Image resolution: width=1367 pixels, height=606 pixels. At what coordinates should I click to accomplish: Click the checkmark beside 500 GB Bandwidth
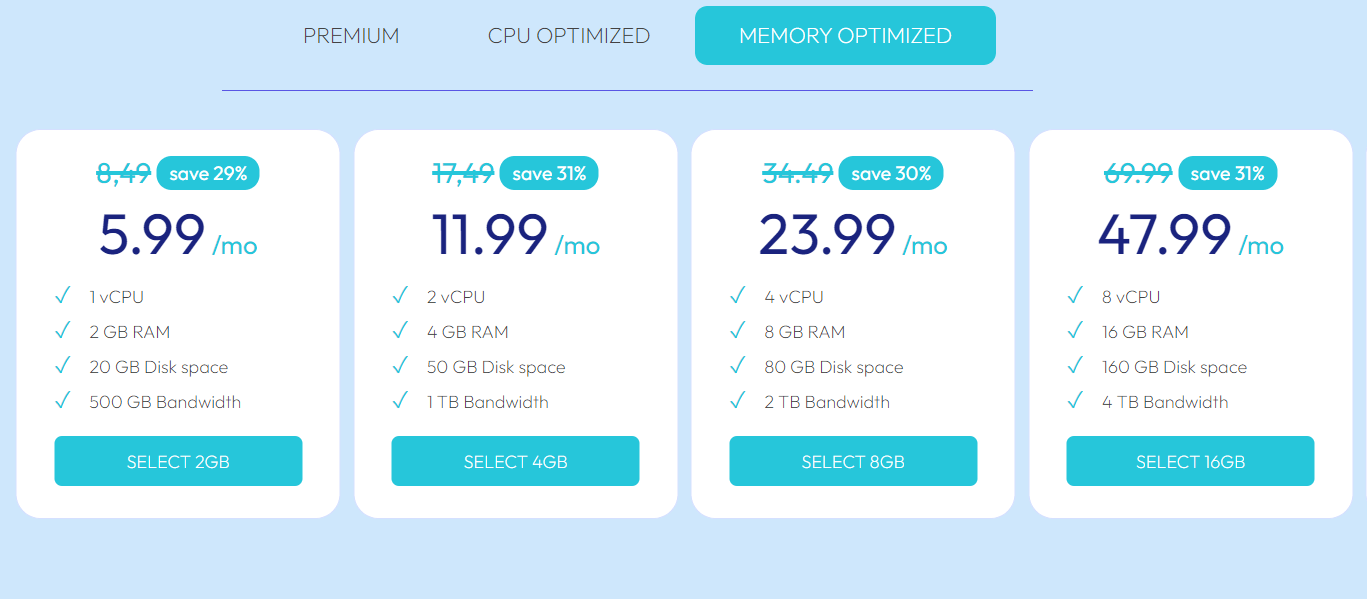[62, 400]
